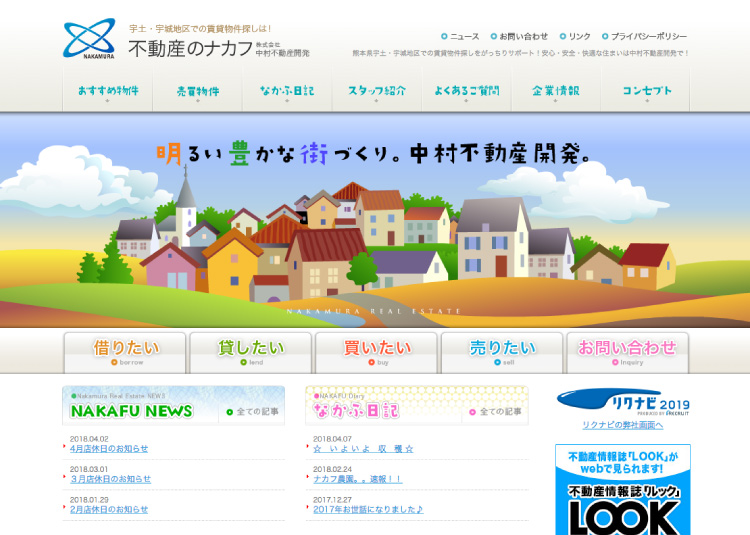Viewport: 750px width, 535px height.
Task: Open the ニュース link in top header
Action: point(464,36)
